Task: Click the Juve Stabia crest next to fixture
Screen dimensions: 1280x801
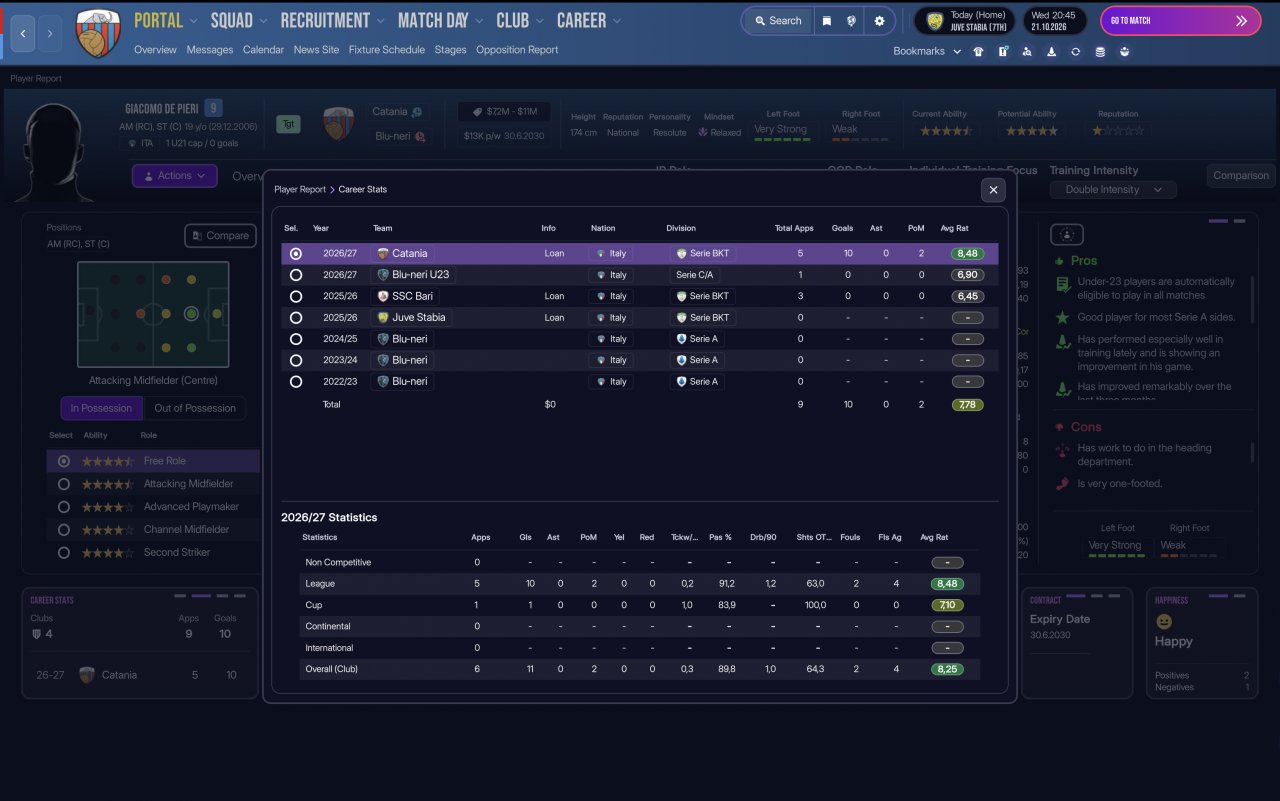Action: coord(935,21)
